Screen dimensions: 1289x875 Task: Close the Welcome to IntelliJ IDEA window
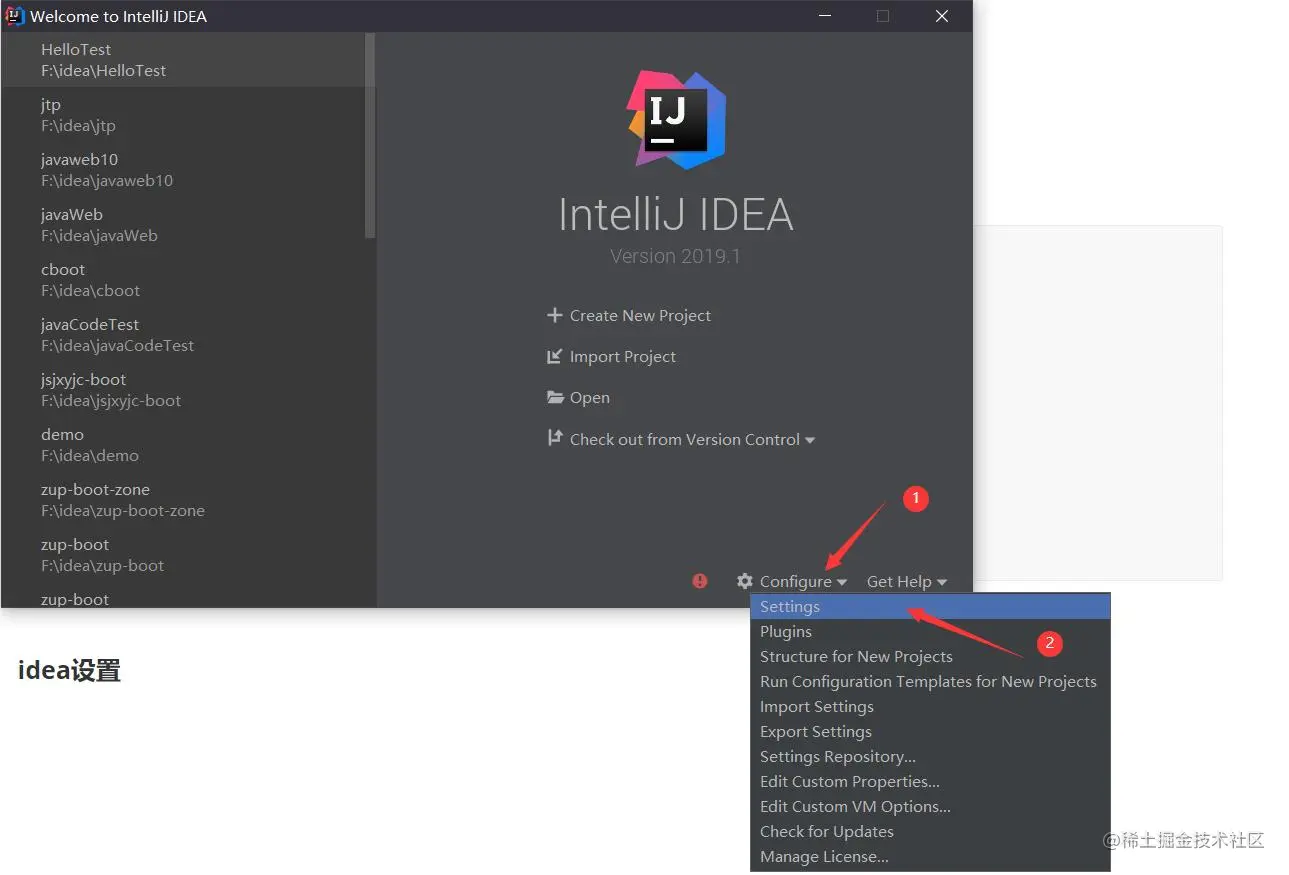coord(942,16)
